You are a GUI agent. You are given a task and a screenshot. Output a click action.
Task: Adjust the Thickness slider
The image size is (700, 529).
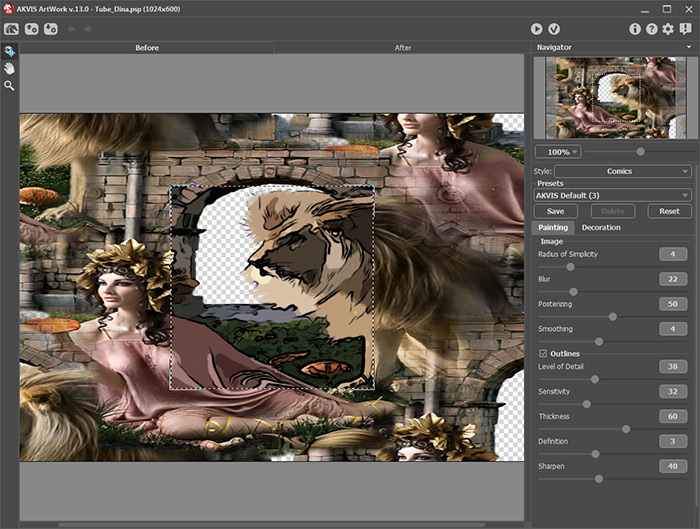(x=626, y=429)
